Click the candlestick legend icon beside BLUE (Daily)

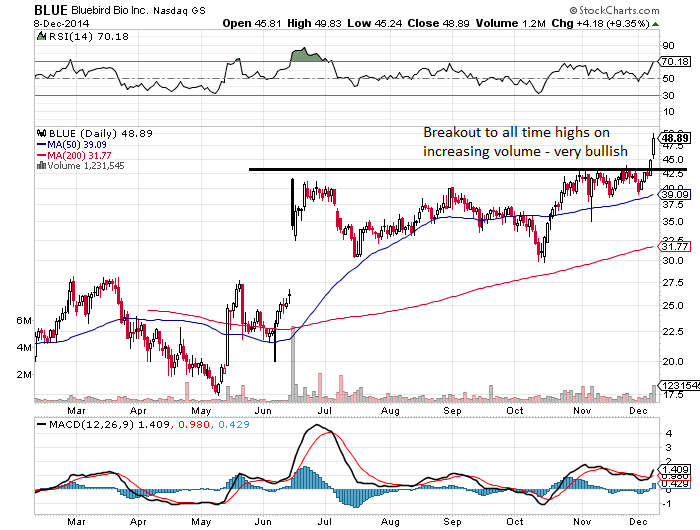coord(42,133)
